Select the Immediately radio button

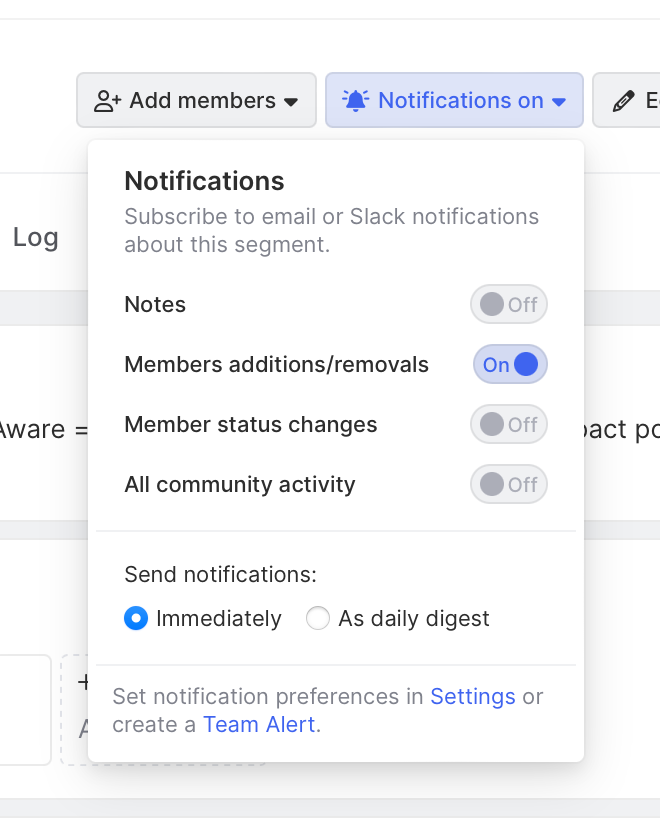pyautogui.click(x=136, y=619)
